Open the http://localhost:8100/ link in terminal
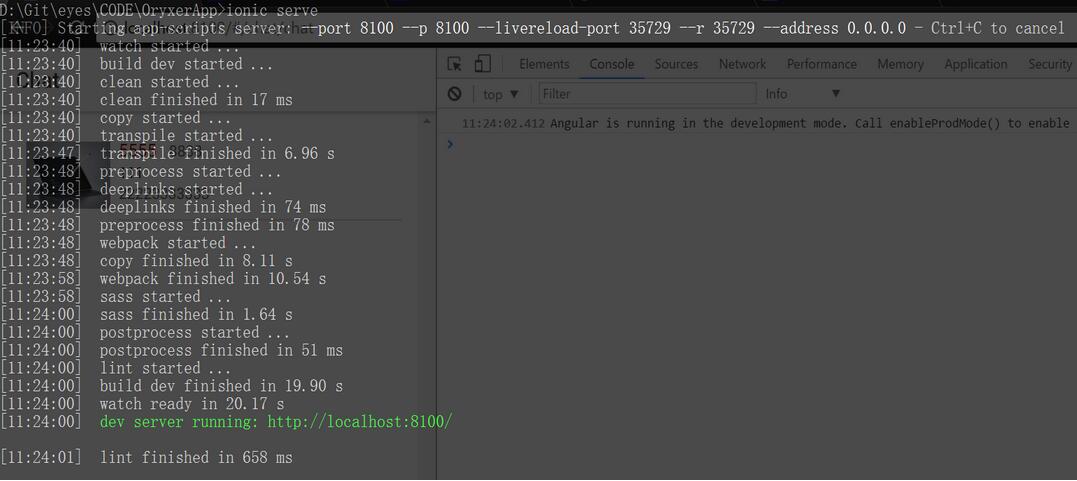The height and width of the screenshot is (481, 1077). point(360,422)
